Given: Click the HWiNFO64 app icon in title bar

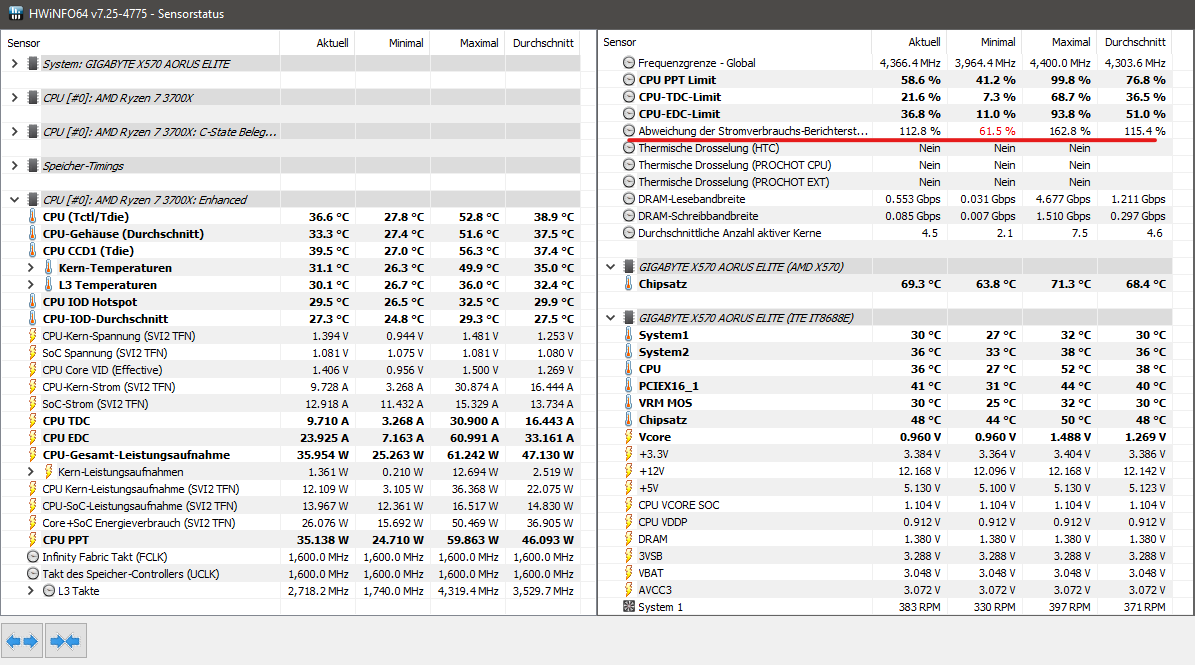Looking at the screenshot, I should (x=15, y=13).
